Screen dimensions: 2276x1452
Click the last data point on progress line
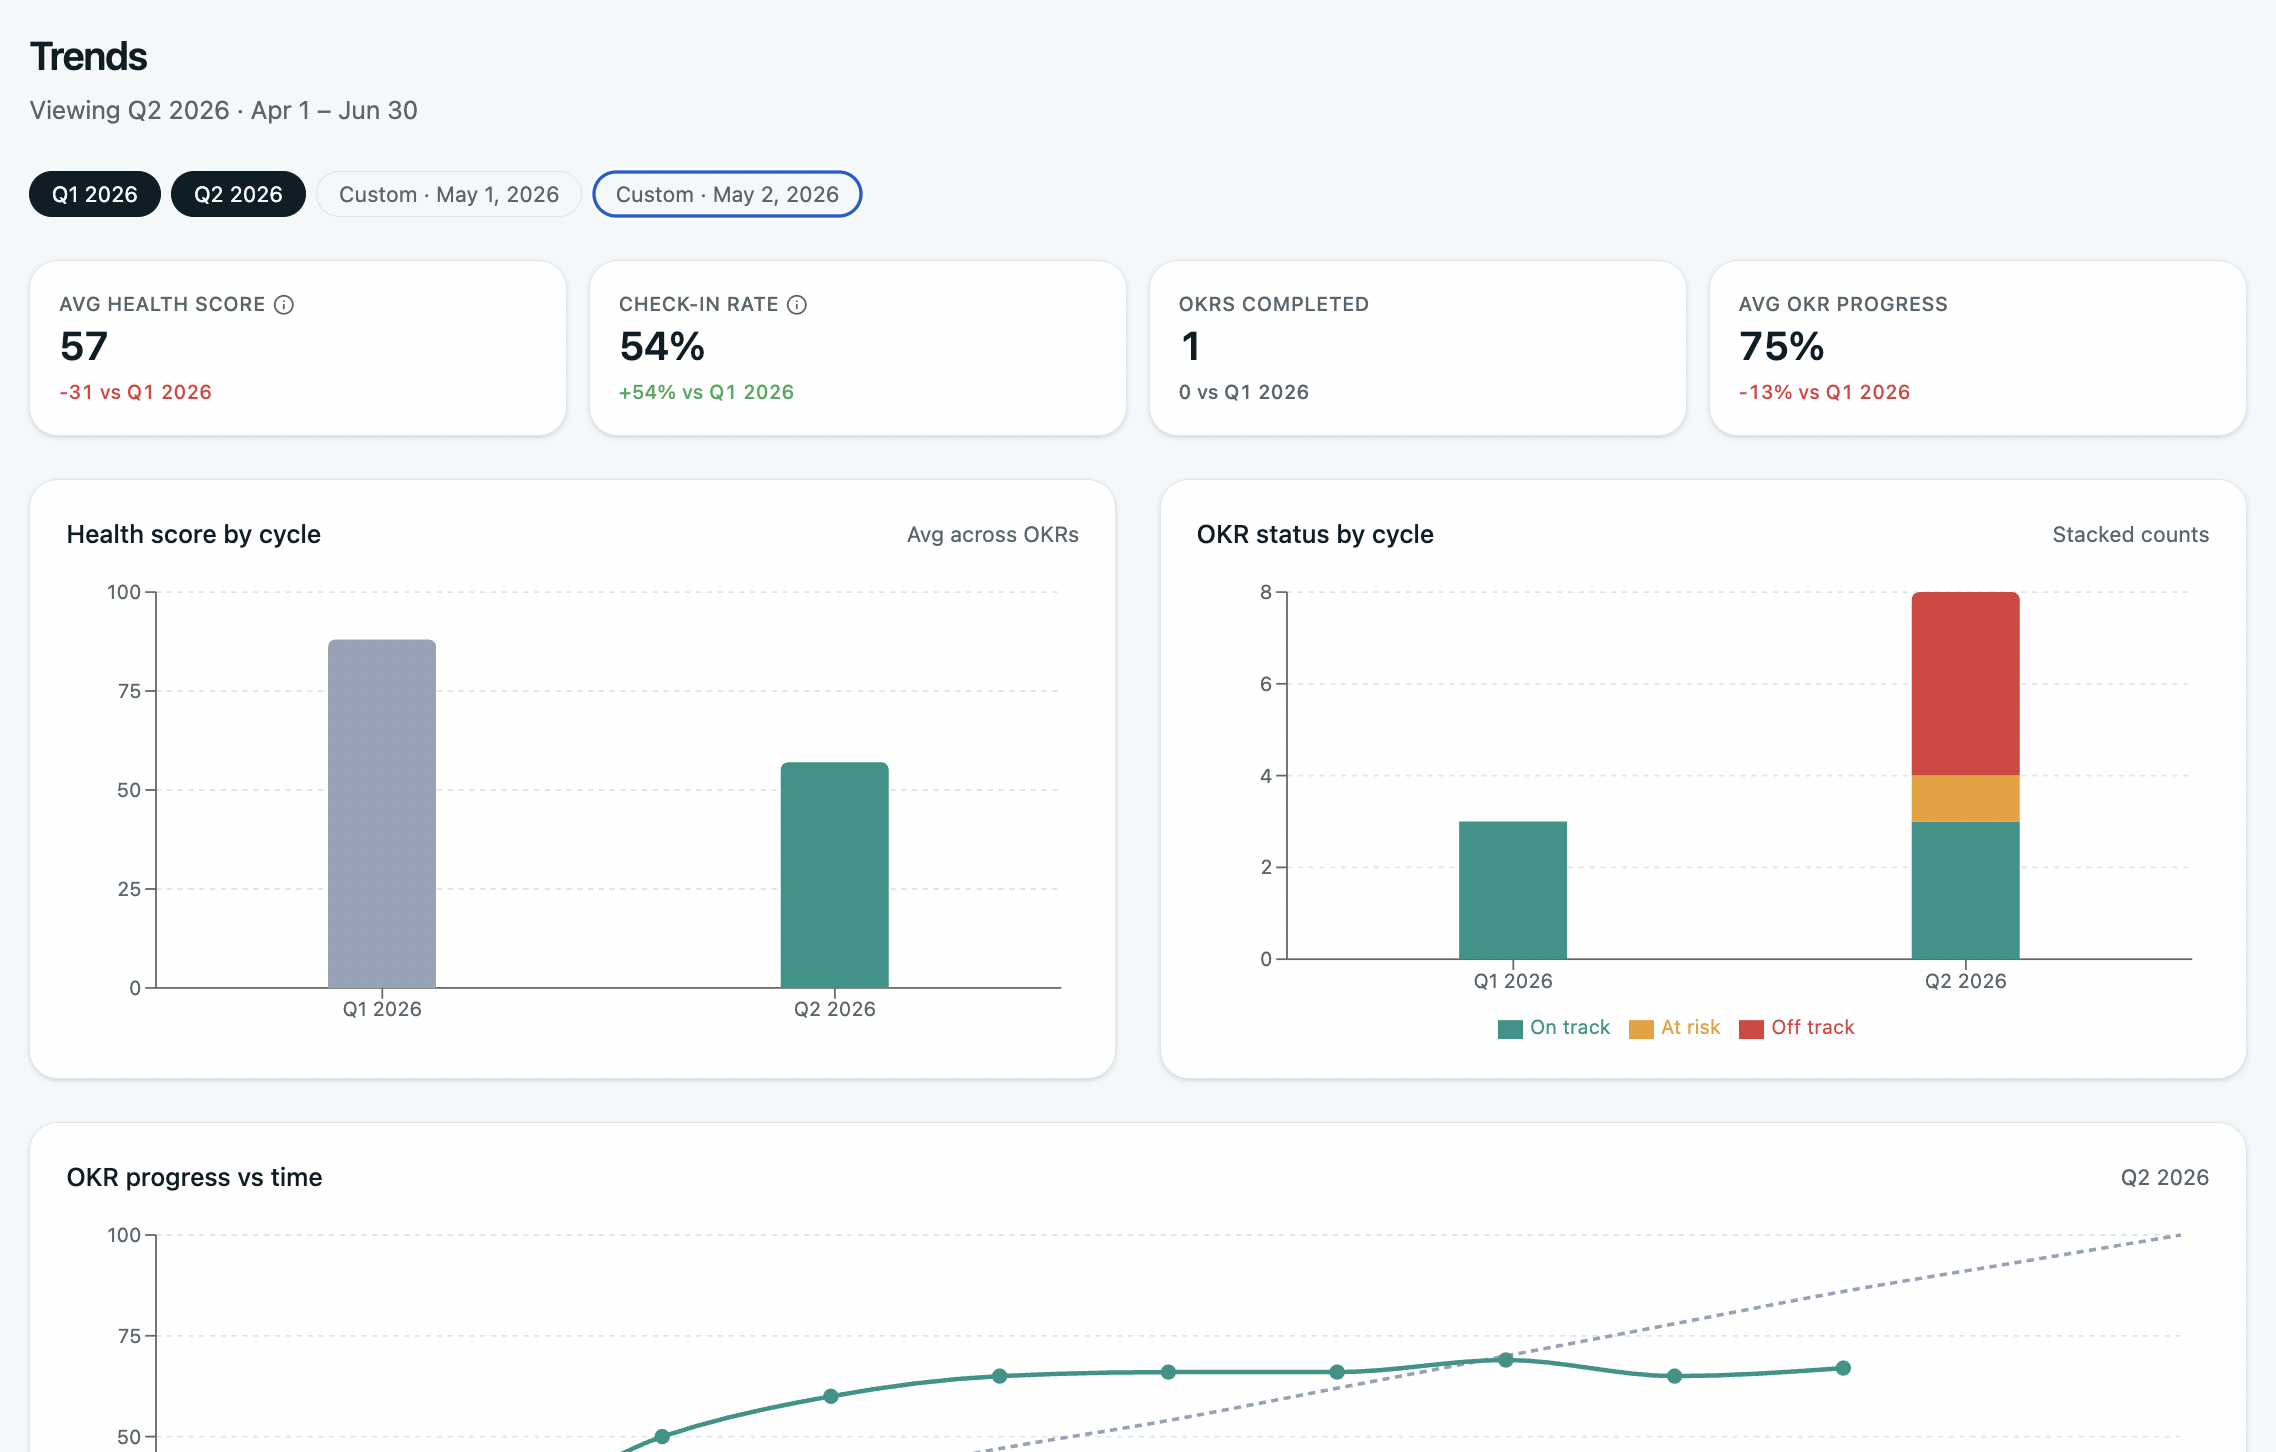point(1843,1368)
